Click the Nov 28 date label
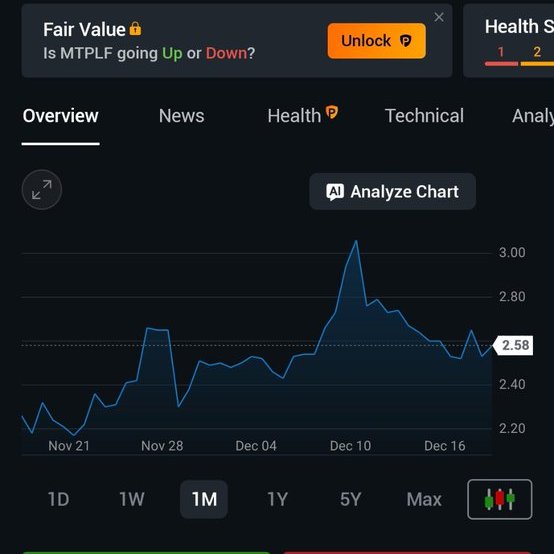 pyautogui.click(x=162, y=446)
